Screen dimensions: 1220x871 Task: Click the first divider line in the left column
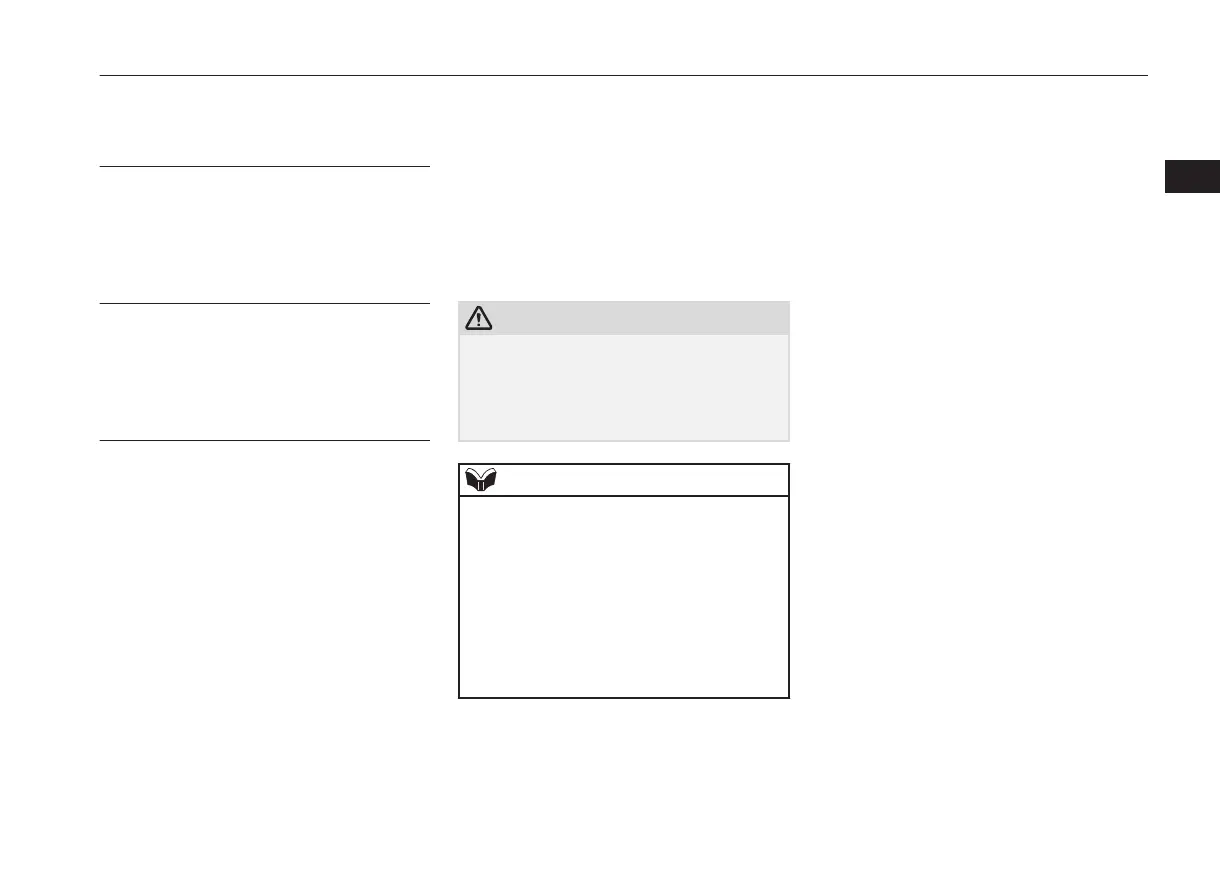pos(264,167)
